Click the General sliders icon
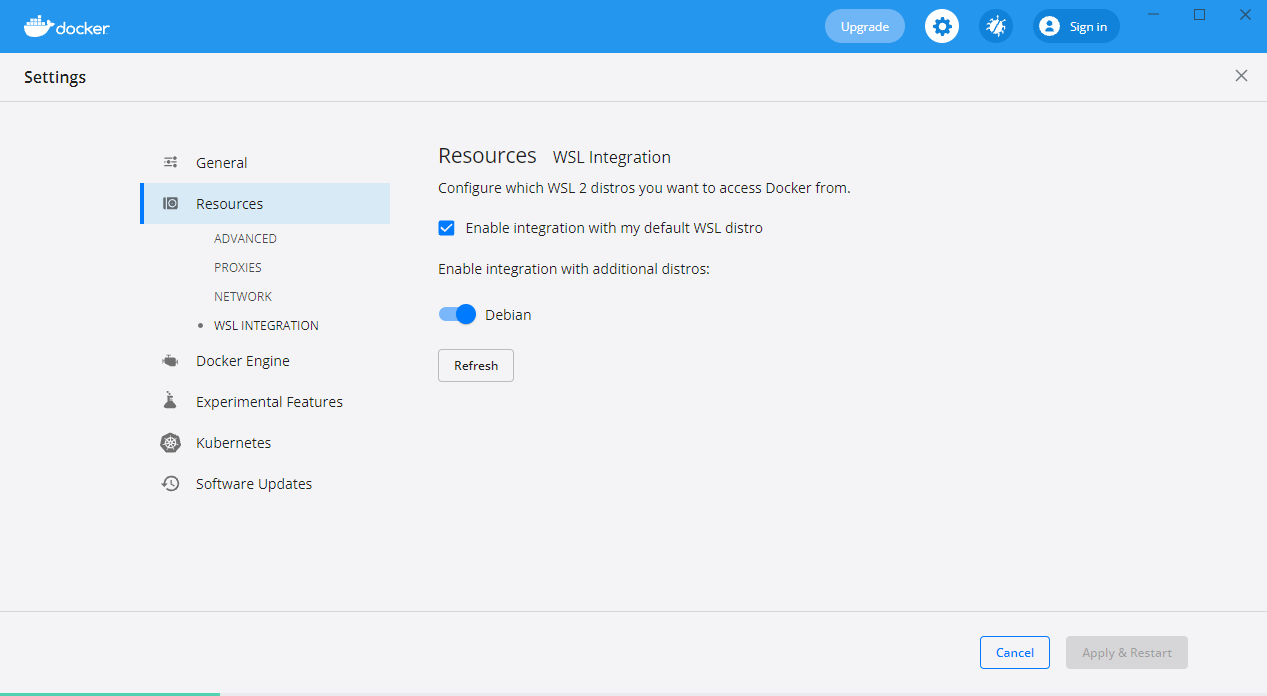 (171, 162)
